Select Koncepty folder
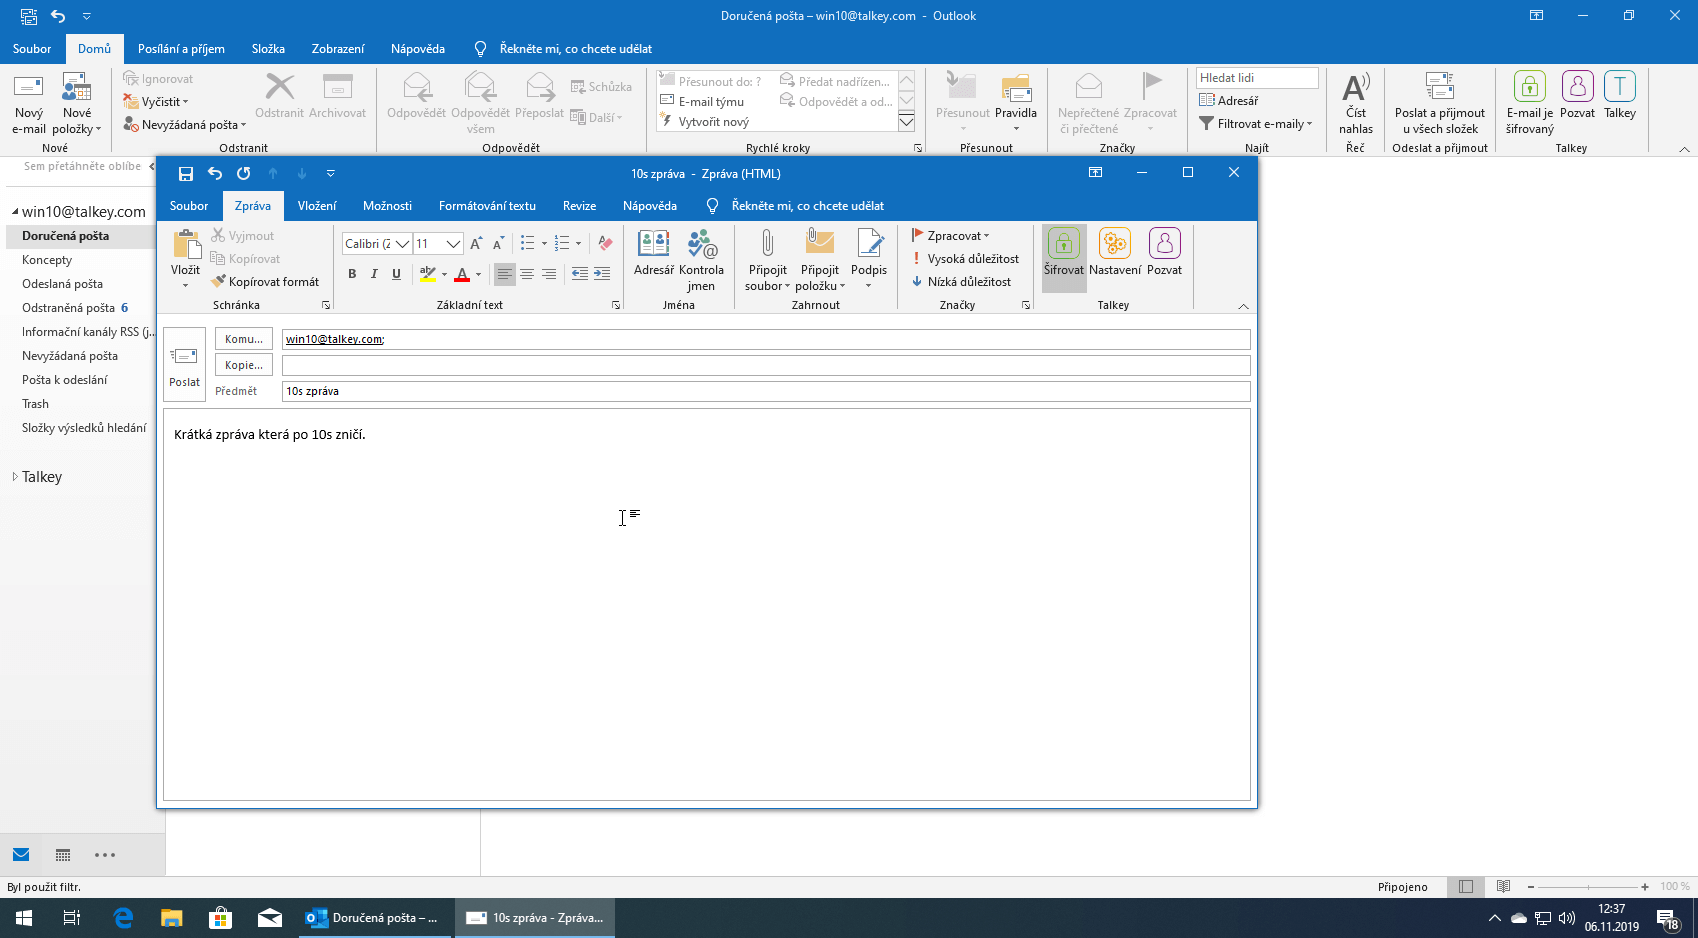This screenshot has width=1698, height=938. point(47,260)
